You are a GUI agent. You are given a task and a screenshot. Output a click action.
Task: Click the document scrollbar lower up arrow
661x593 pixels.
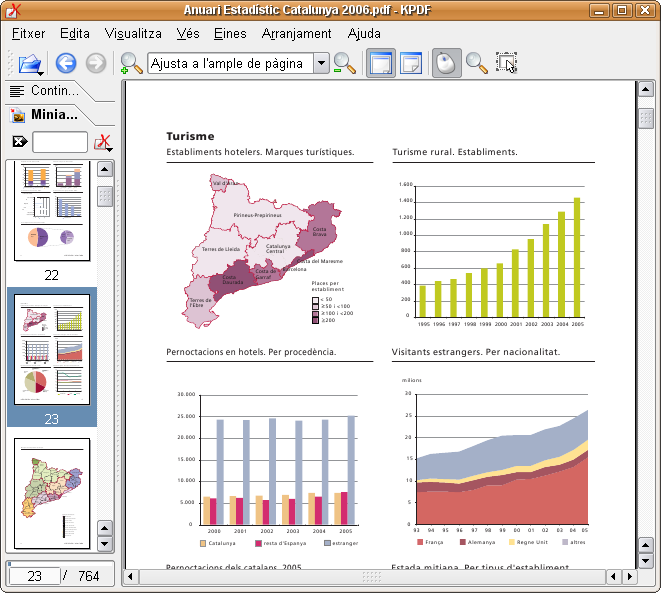click(x=645, y=545)
